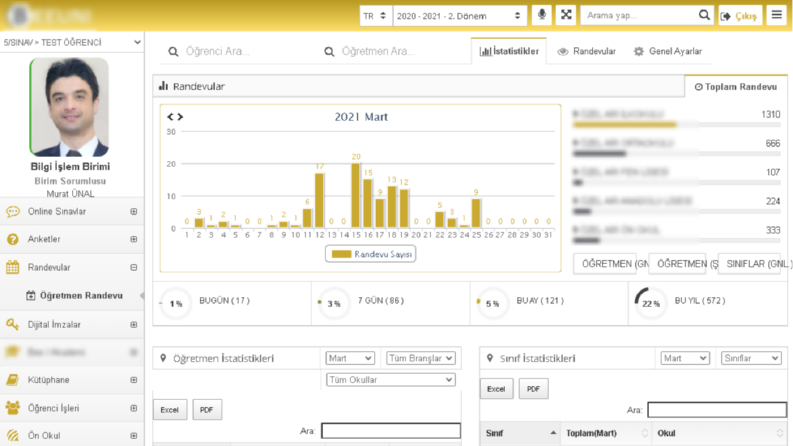Open the 2020 - 2021 - 2. Dönem selector
This screenshot has height=446, width=793.
point(459,16)
